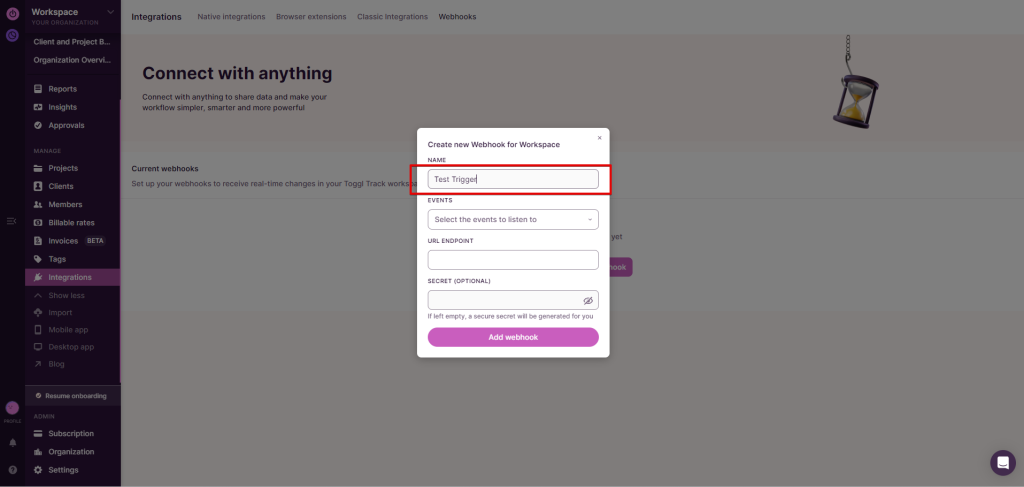Screen dimensions: 1024x487
Task: Focus the webhook Name field
Action: tap(513, 179)
